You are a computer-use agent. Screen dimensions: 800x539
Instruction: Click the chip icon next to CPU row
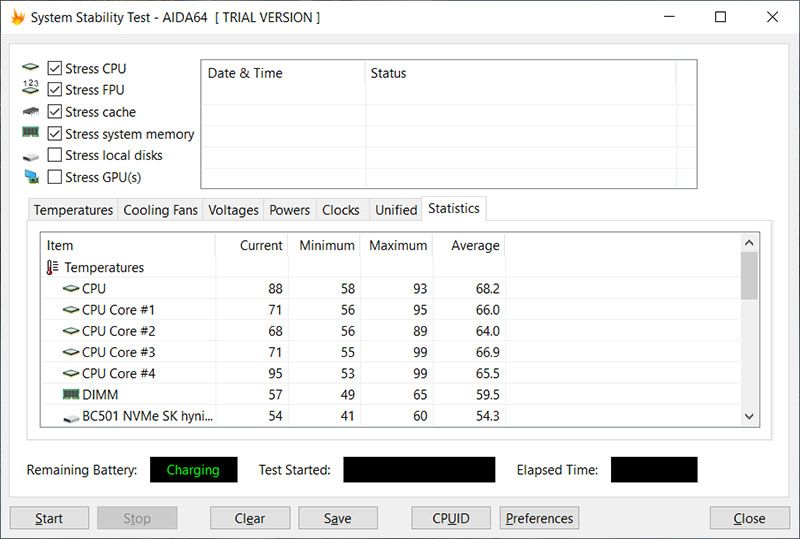(70, 288)
